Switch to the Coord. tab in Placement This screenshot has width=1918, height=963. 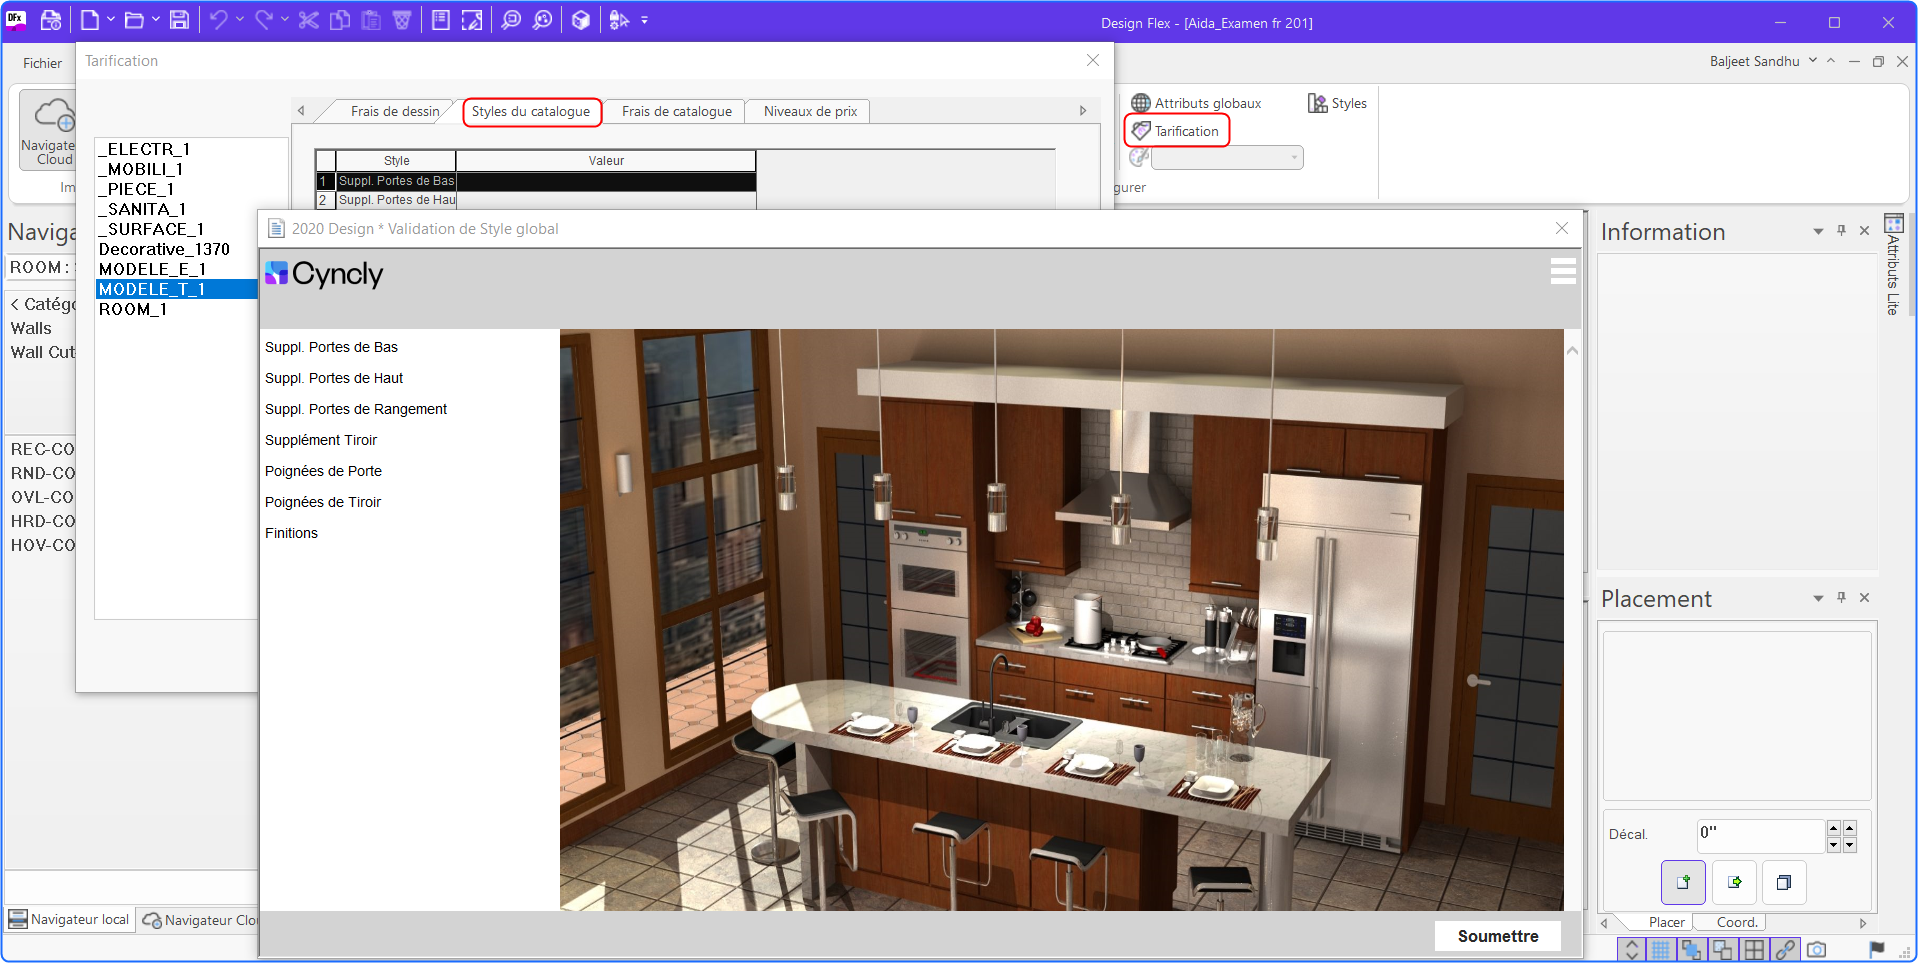tap(1737, 922)
